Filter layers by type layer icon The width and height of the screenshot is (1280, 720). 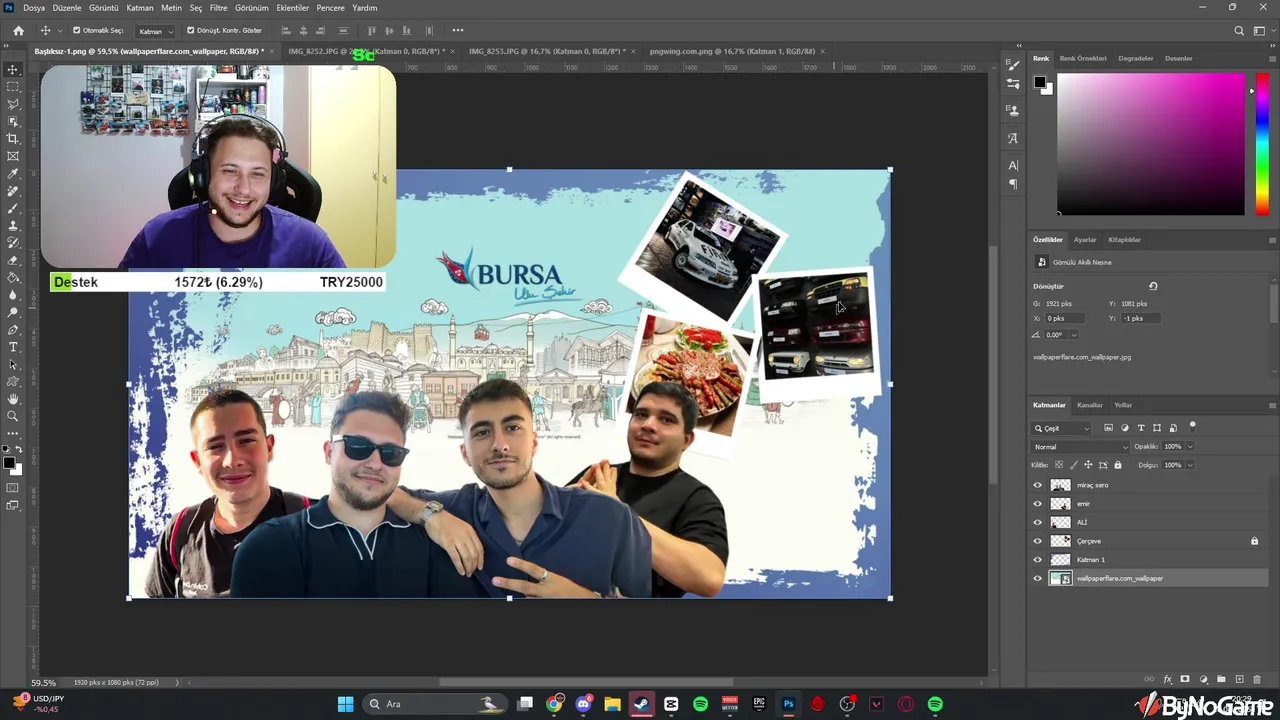[x=1141, y=428]
